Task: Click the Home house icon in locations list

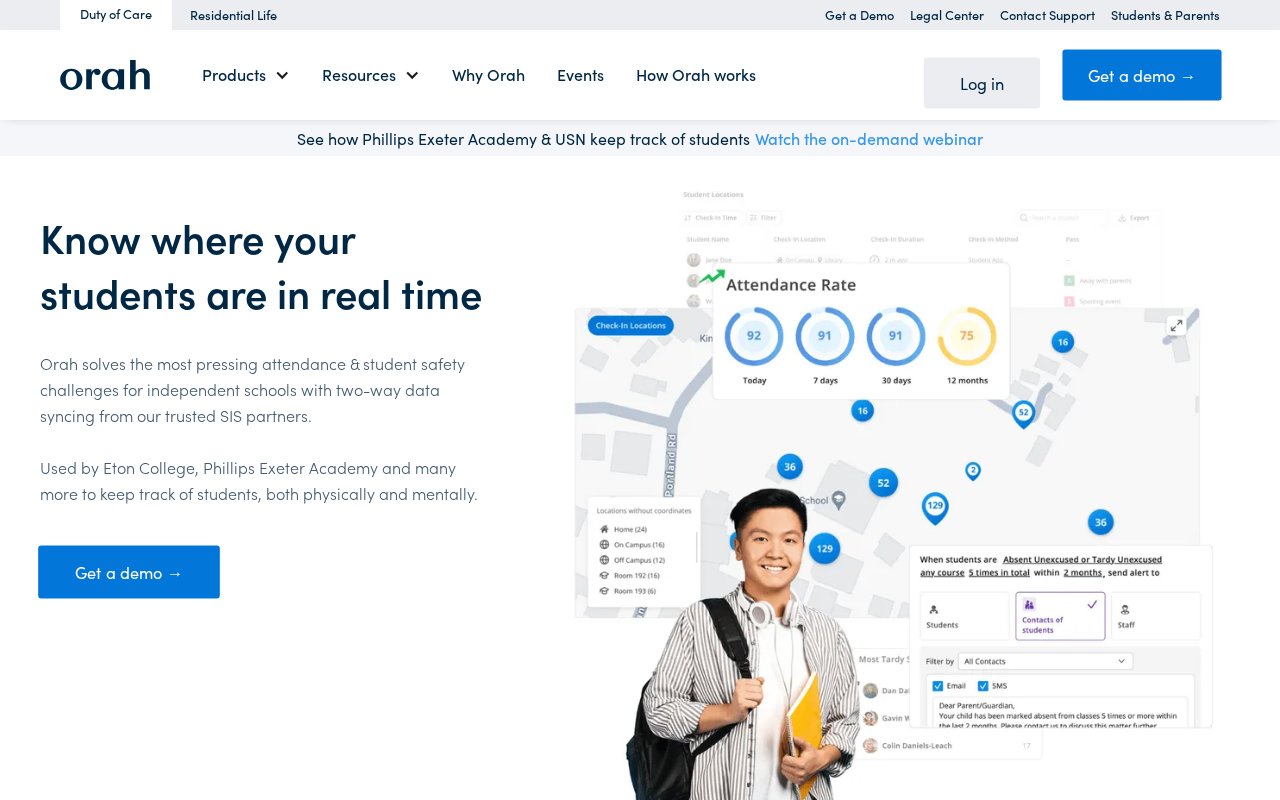Action: point(604,529)
